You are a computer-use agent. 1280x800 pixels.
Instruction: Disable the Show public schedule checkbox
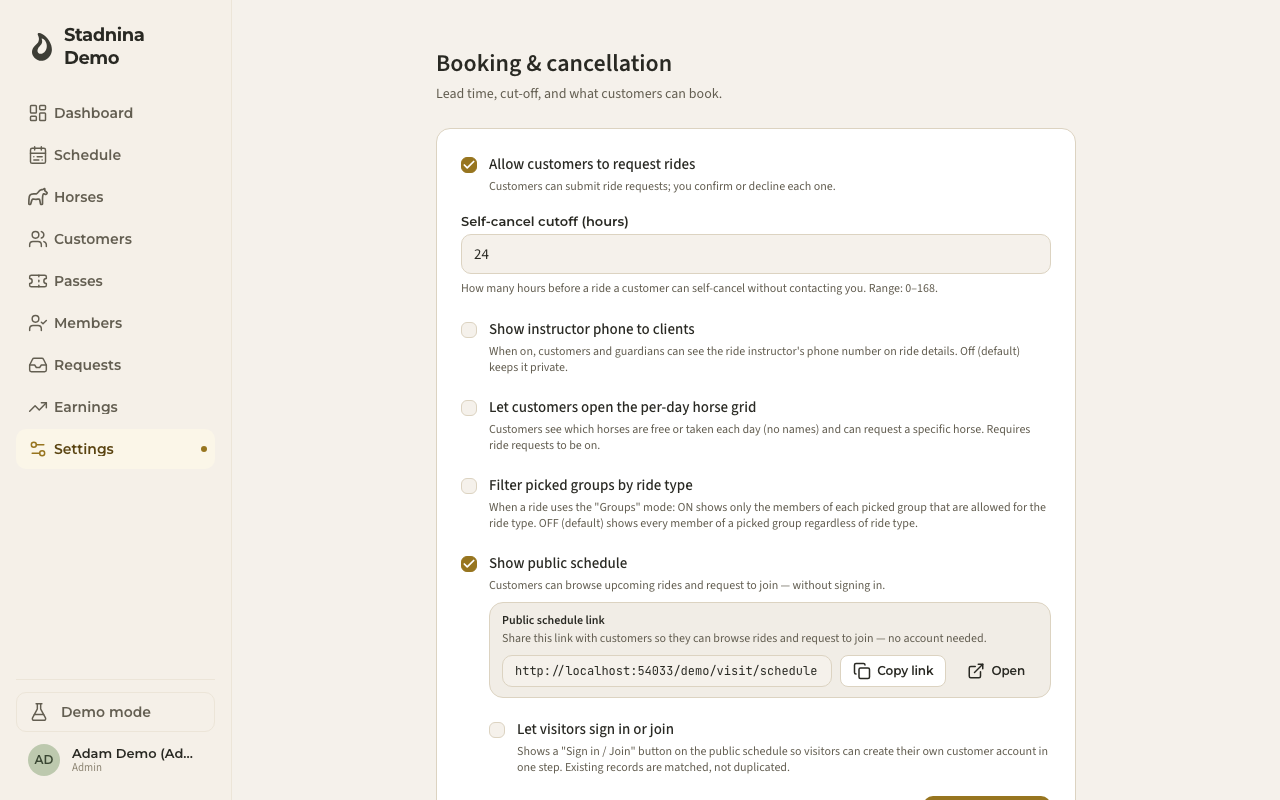pyautogui.click(x=469, y=564)
